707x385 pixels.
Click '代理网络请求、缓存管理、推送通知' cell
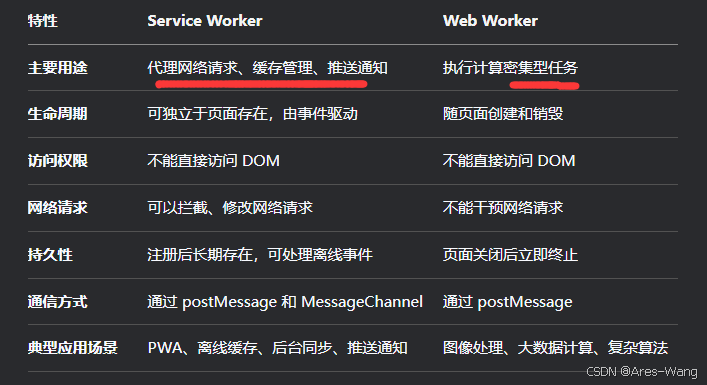[267, 68]
